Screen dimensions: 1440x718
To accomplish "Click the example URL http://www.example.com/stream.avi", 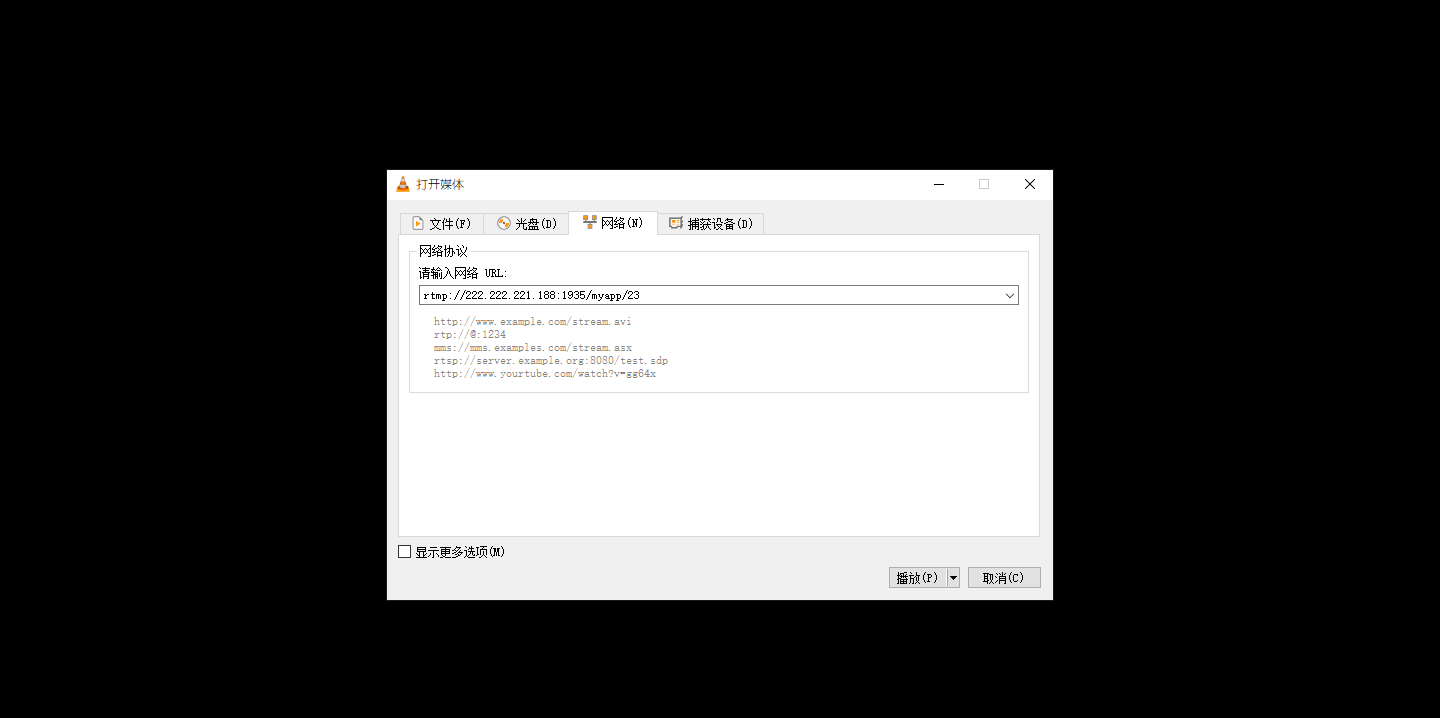I will 531,321.
